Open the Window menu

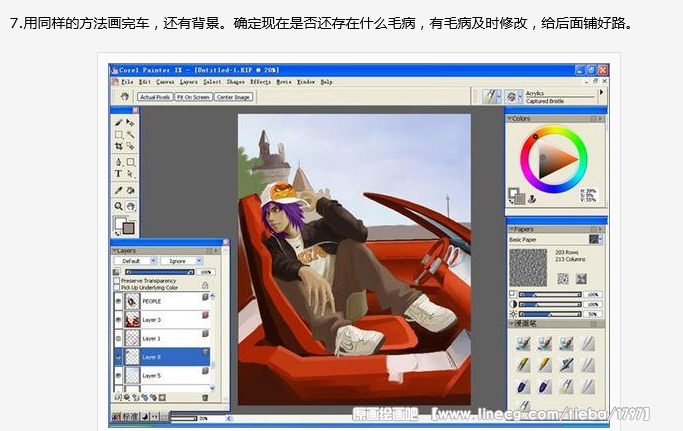pyautogui.click(x=306, y=81)
